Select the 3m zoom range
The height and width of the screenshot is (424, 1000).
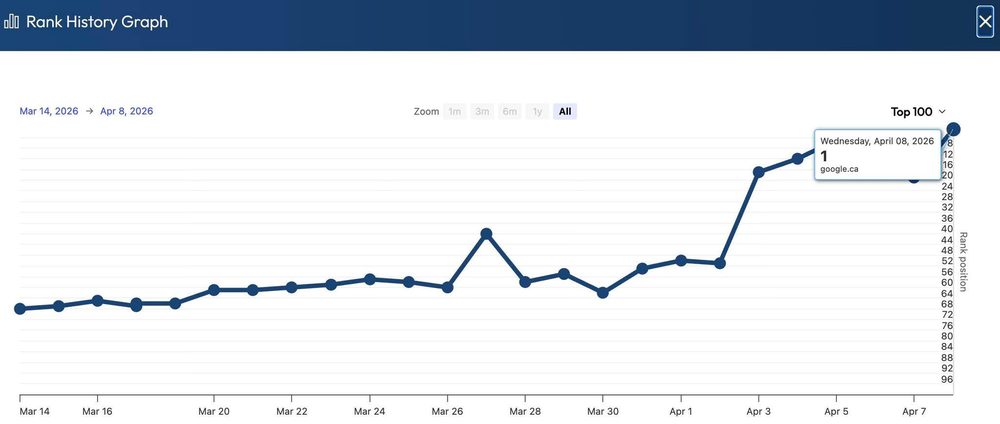click(482, 112)
